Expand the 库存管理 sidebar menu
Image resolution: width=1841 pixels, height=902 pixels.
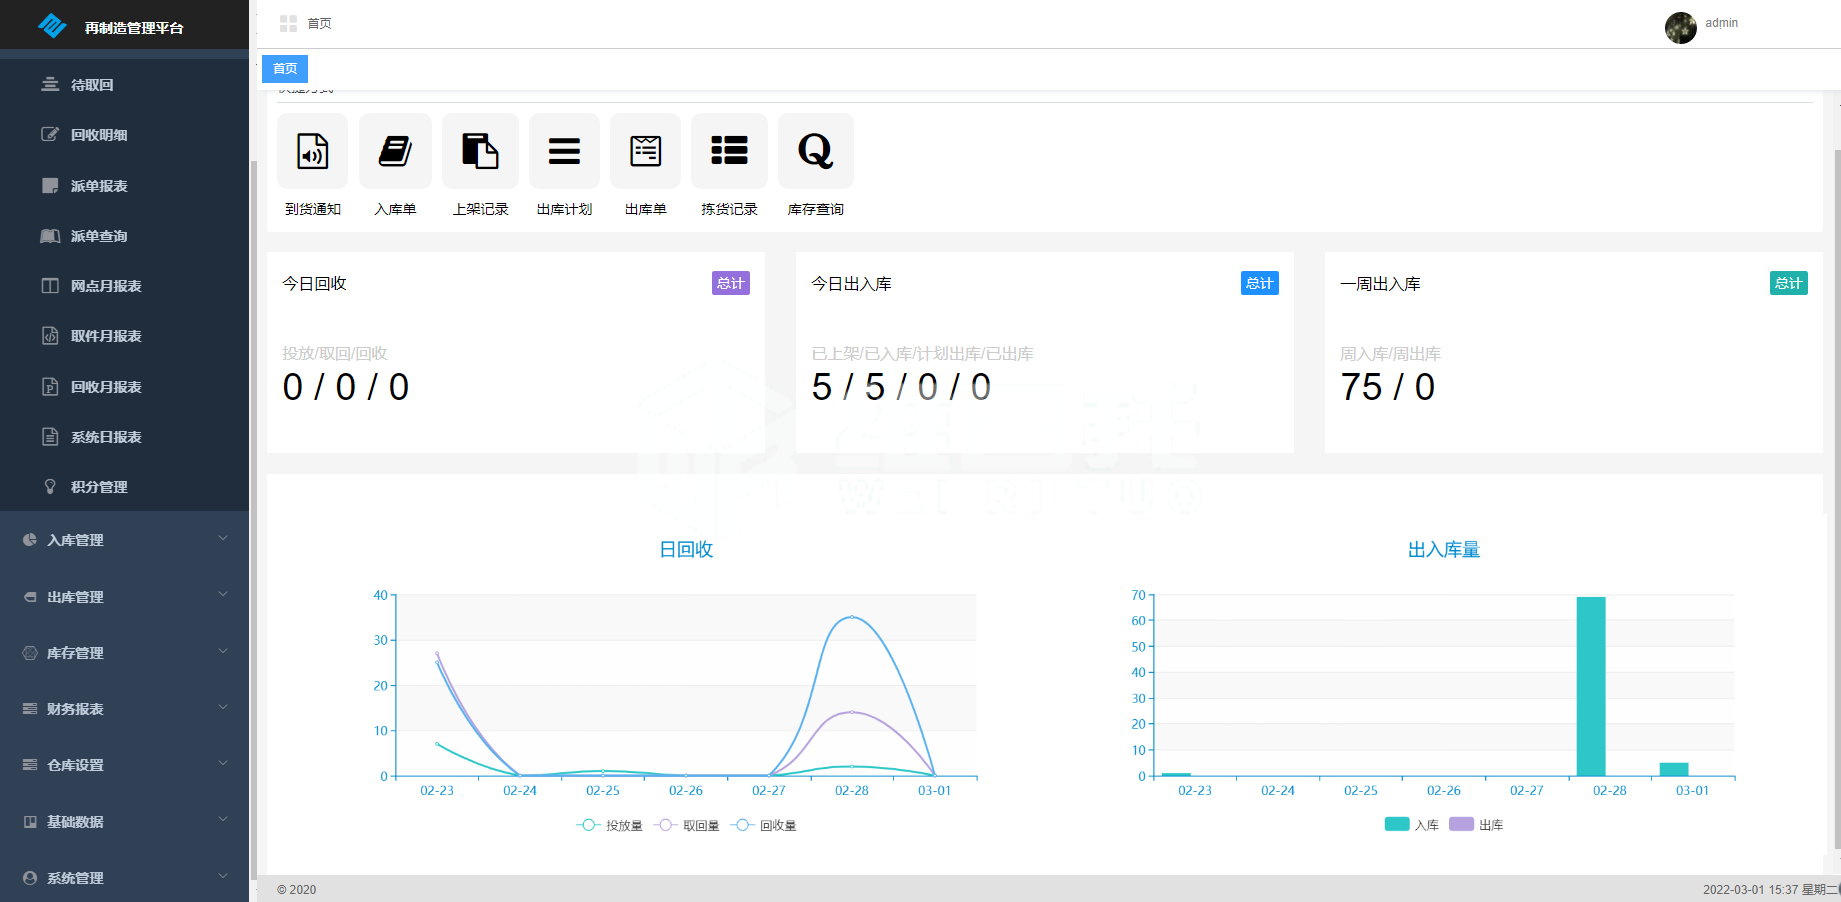tap(124, 653)
